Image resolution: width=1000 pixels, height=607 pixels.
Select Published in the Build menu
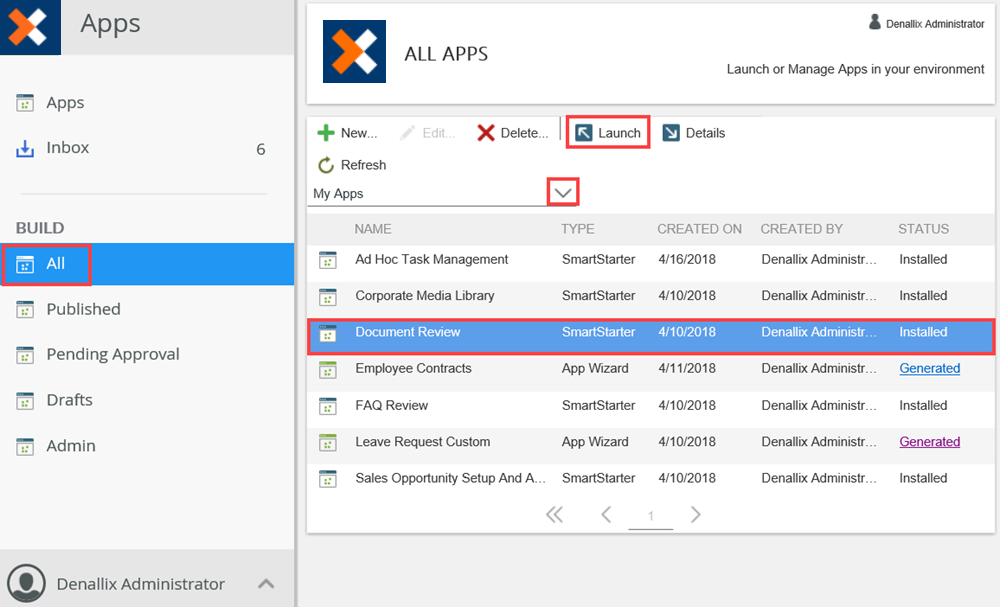coord(83,309)
